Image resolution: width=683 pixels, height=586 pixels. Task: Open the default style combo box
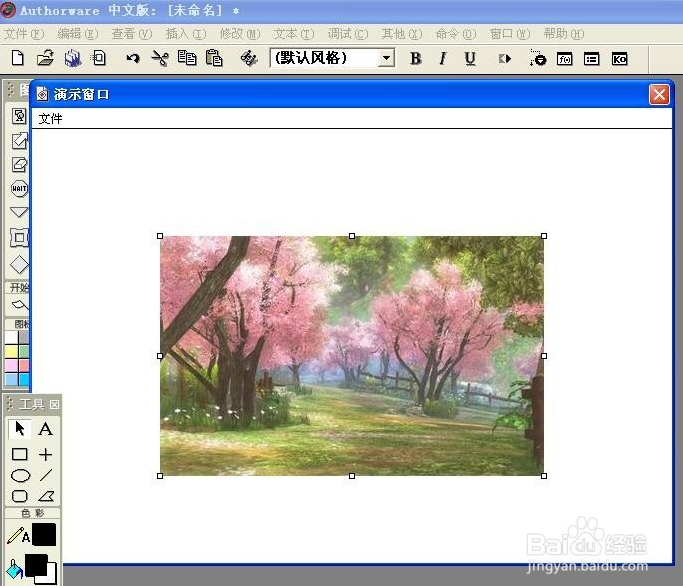point(332,58)
